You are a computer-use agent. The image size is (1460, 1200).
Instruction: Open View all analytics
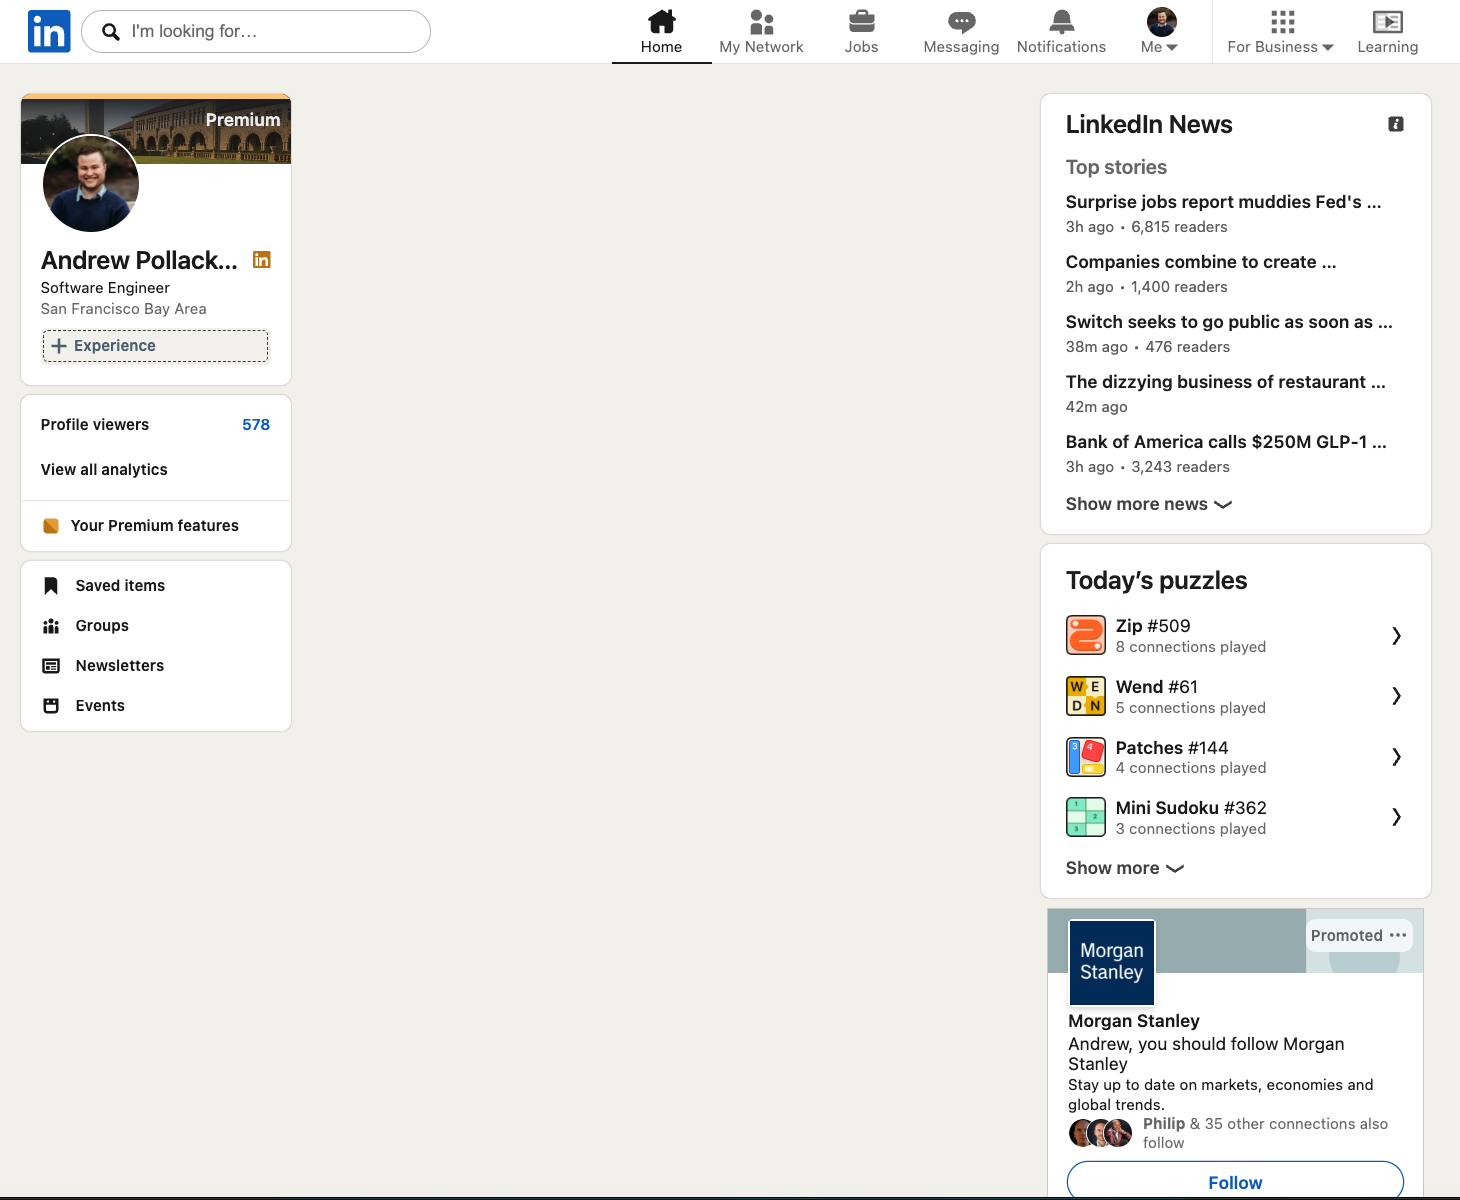[x=104, y=470]
